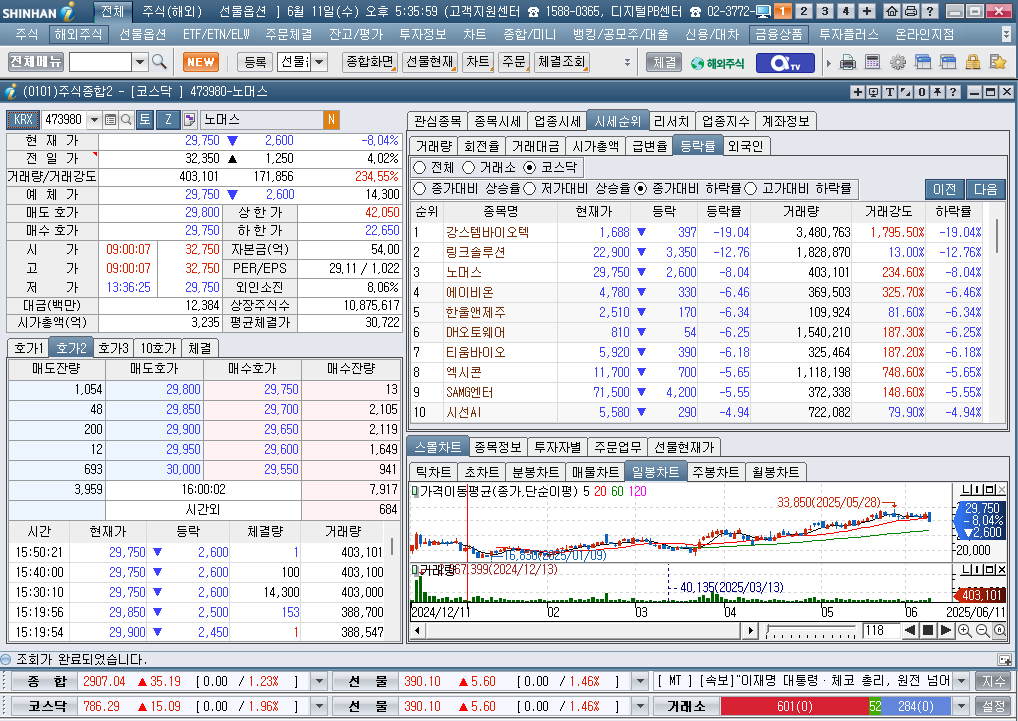Click the 체결조회 toolbar button
Image resolution: width=1018 pixels, height=721 pixels.
(562, 62)
